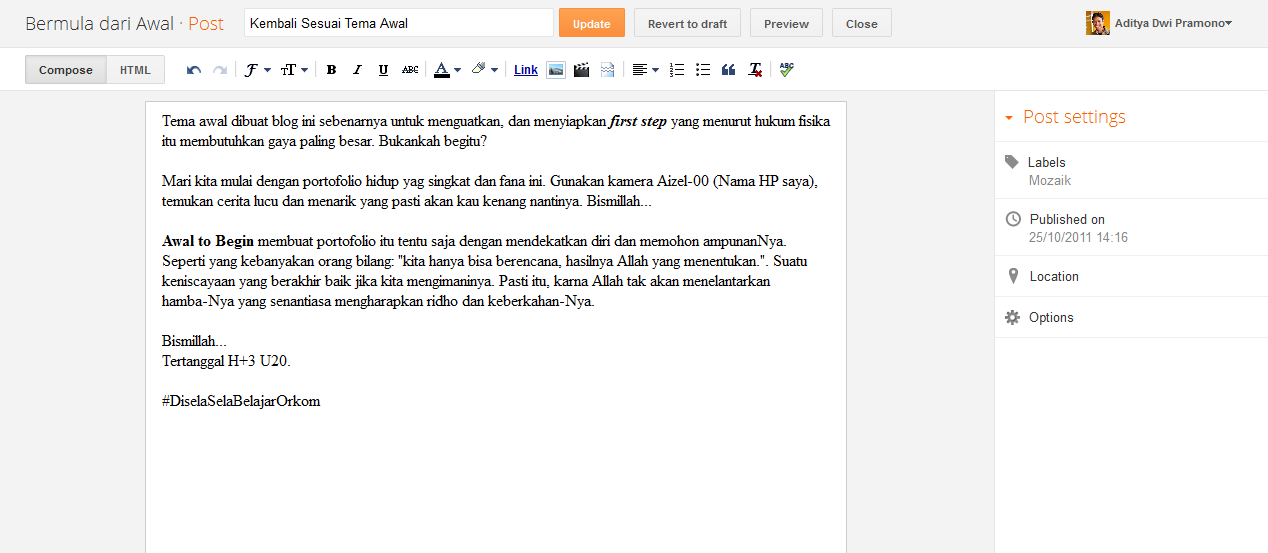Toggle bold formatting
The width and height of the screenshot is (1268, 553).
coord(331,70)
